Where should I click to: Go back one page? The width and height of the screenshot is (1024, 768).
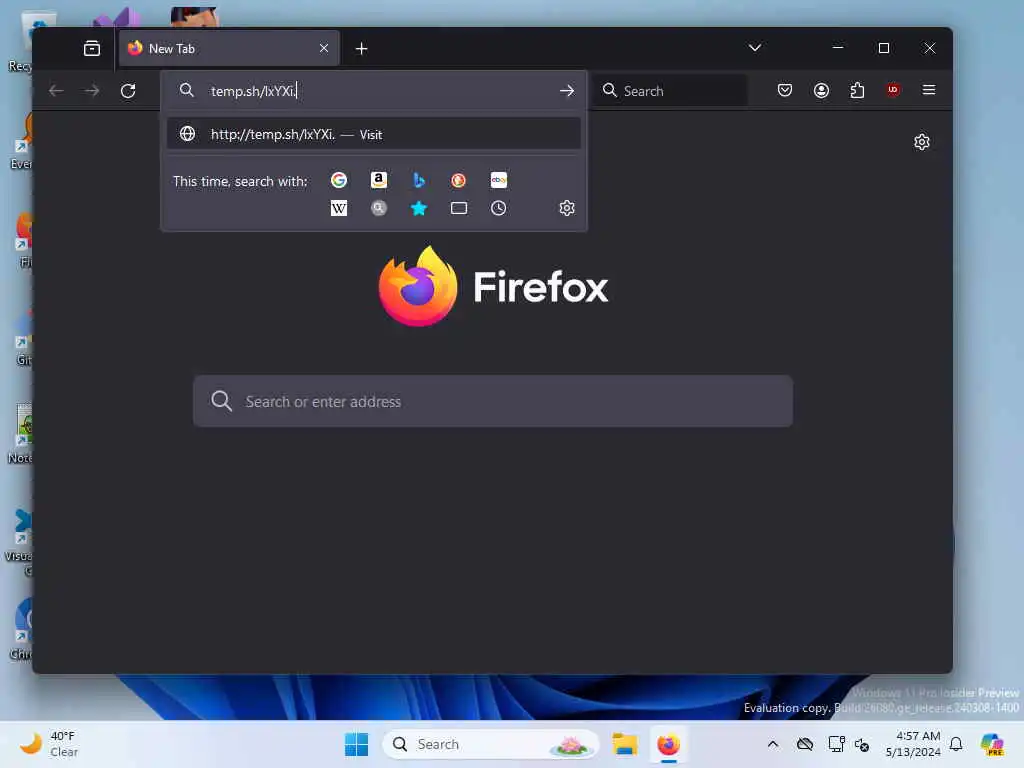pos(56,91)
